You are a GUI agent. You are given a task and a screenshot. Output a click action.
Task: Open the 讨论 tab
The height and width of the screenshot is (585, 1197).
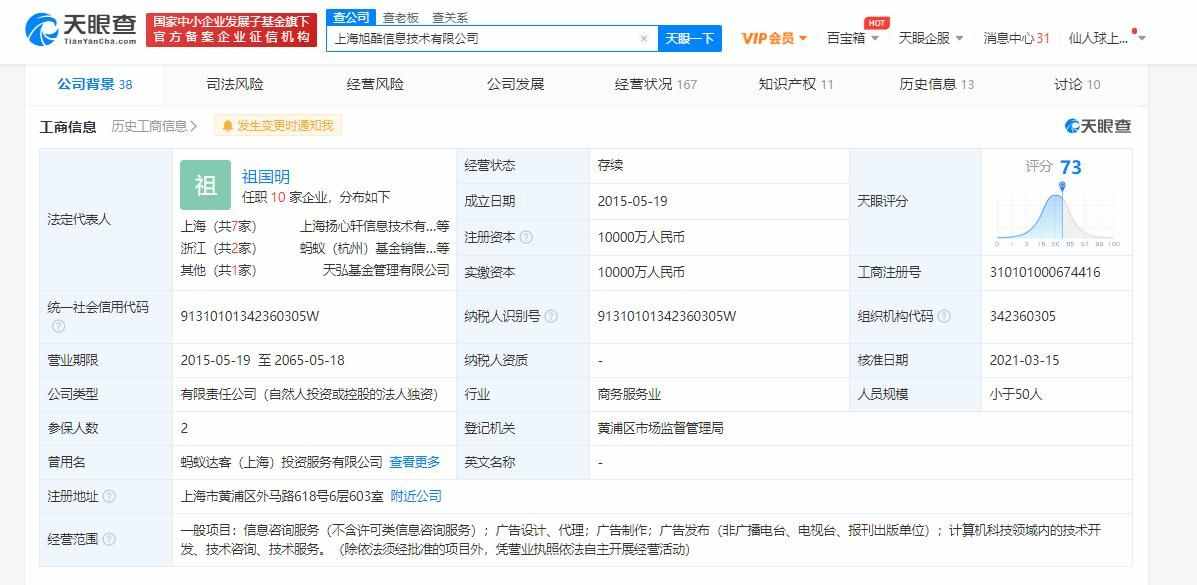[1077, 84]
